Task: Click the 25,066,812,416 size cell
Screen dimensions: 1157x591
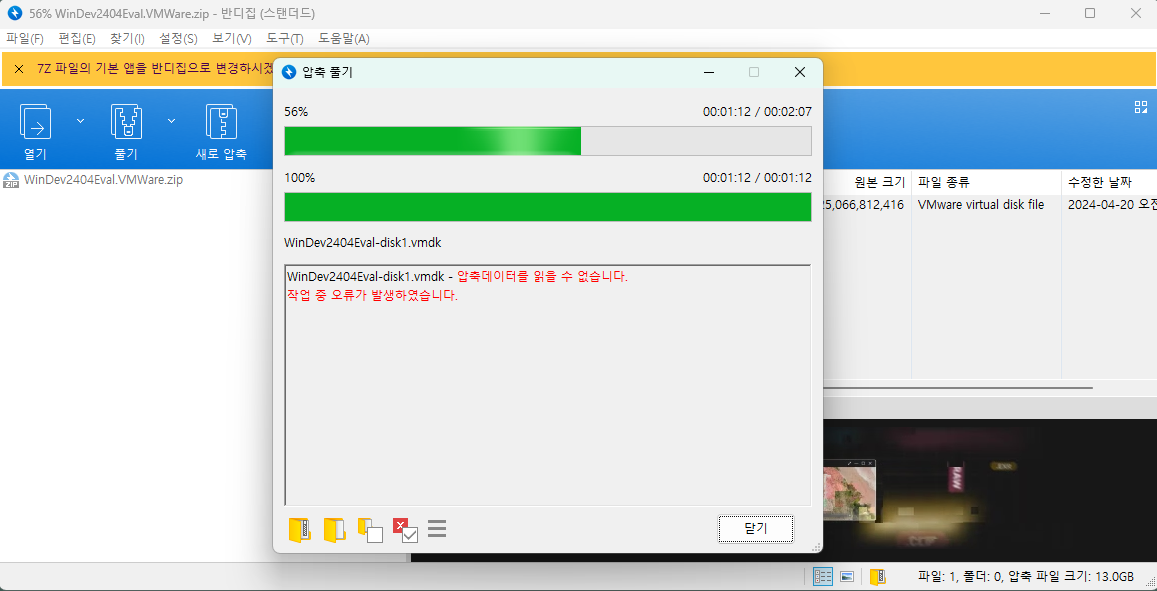Action: [x=863, y=205]
